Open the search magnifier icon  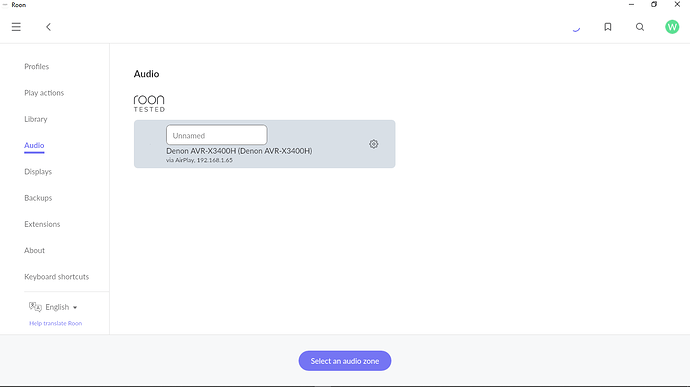pos(640,27)
